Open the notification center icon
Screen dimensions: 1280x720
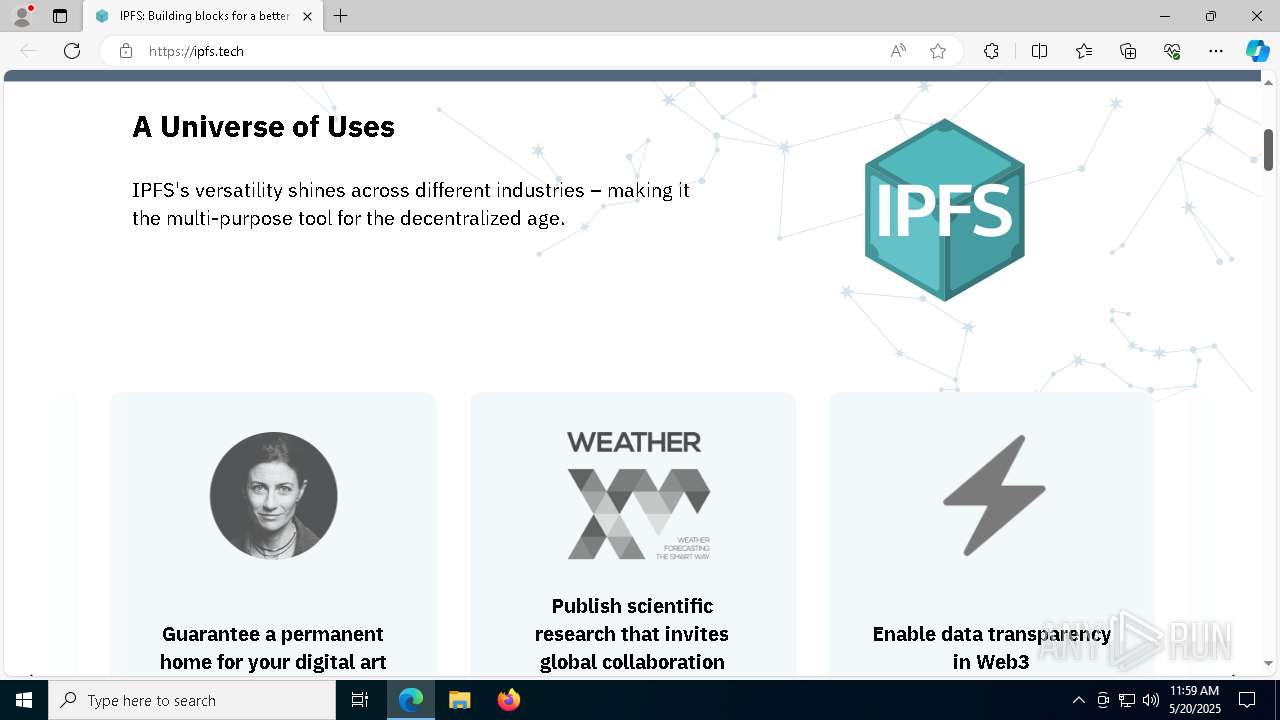click(1248, 700)
